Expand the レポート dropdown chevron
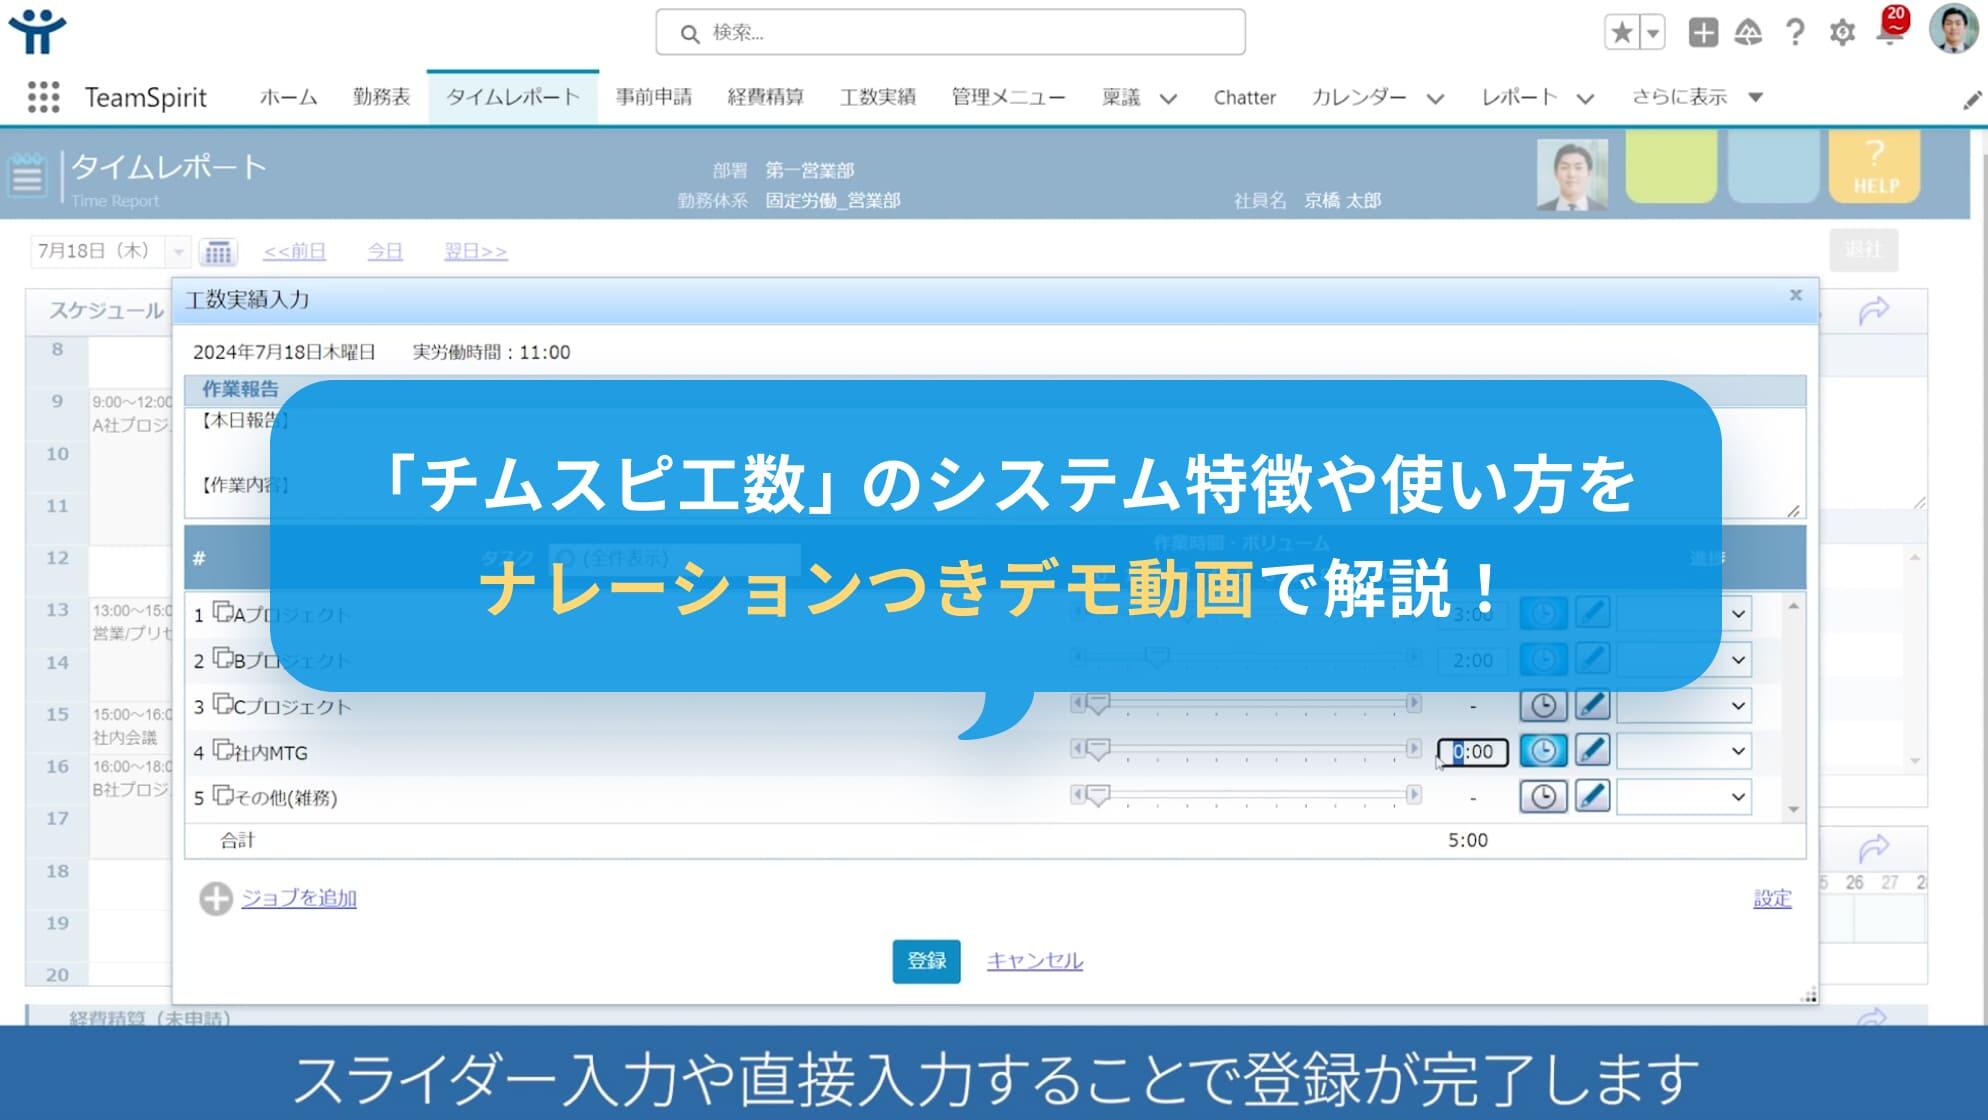Screen dimensions: 1988x1120 point(1585,98)
